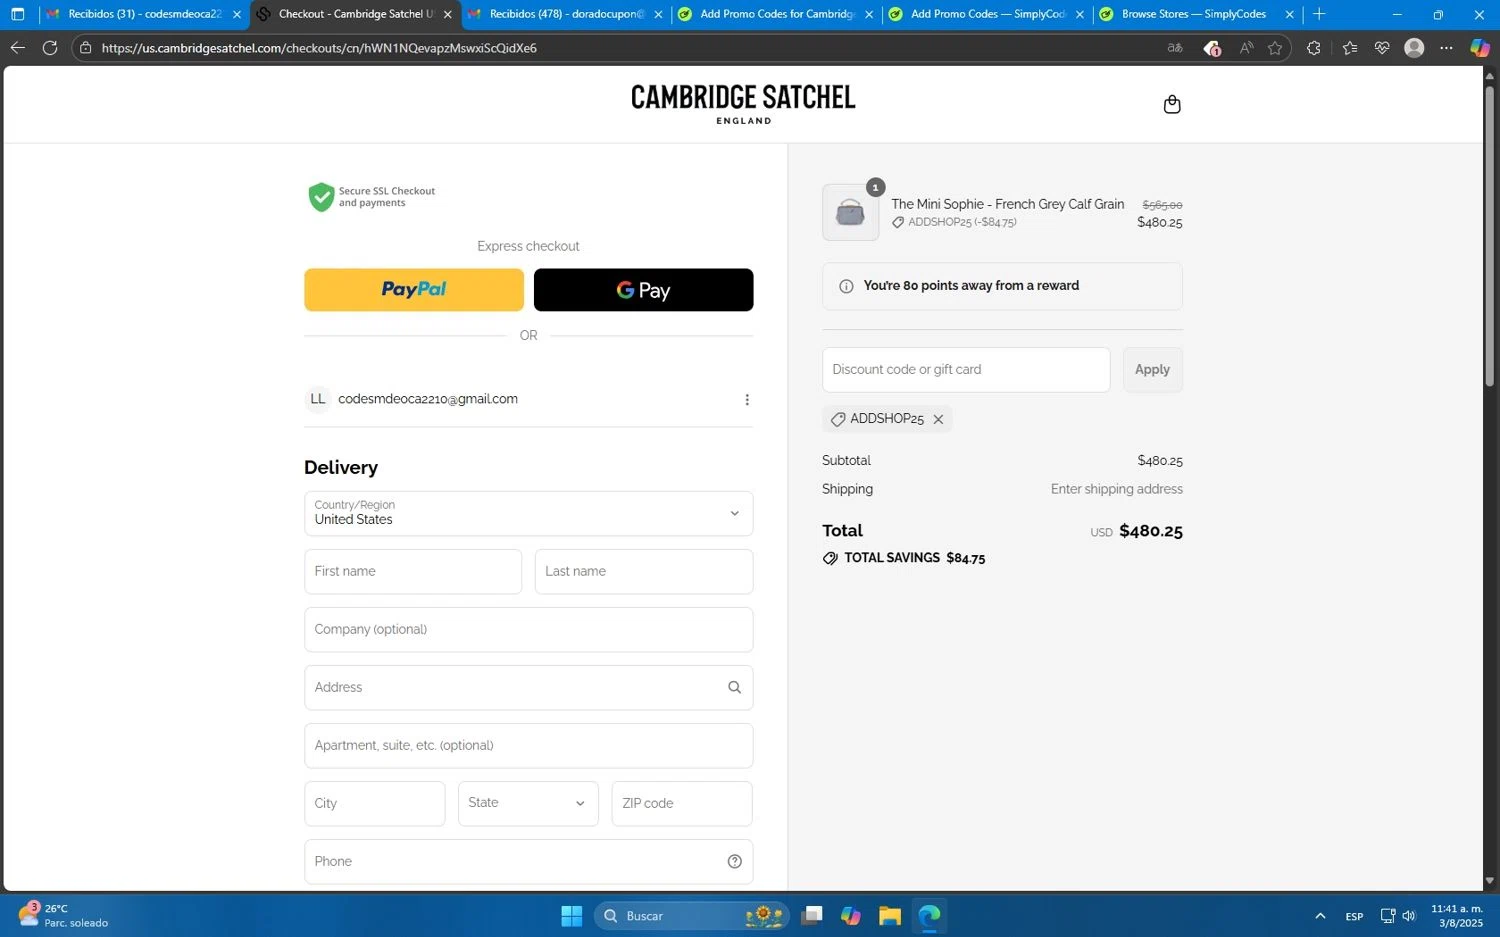Click the Apartment, suite field

[x=529, y=746]
